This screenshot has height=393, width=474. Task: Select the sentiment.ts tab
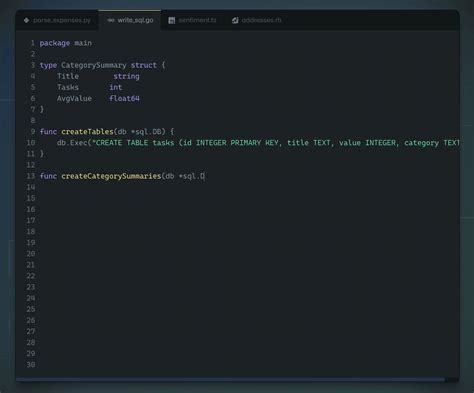[x=192, y=20]
